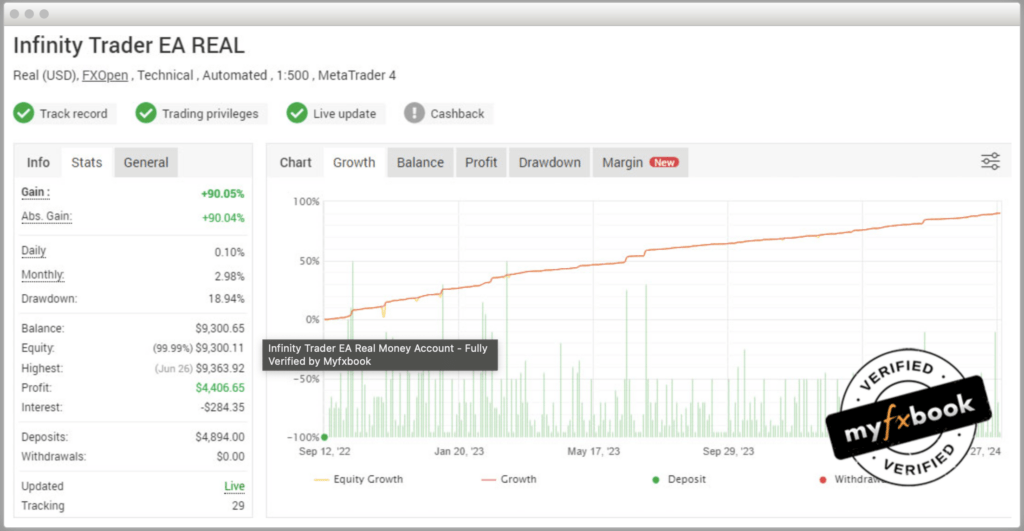1024x531 pixels.
Task: Click the Daily label
Action: [x=33, y=251]
